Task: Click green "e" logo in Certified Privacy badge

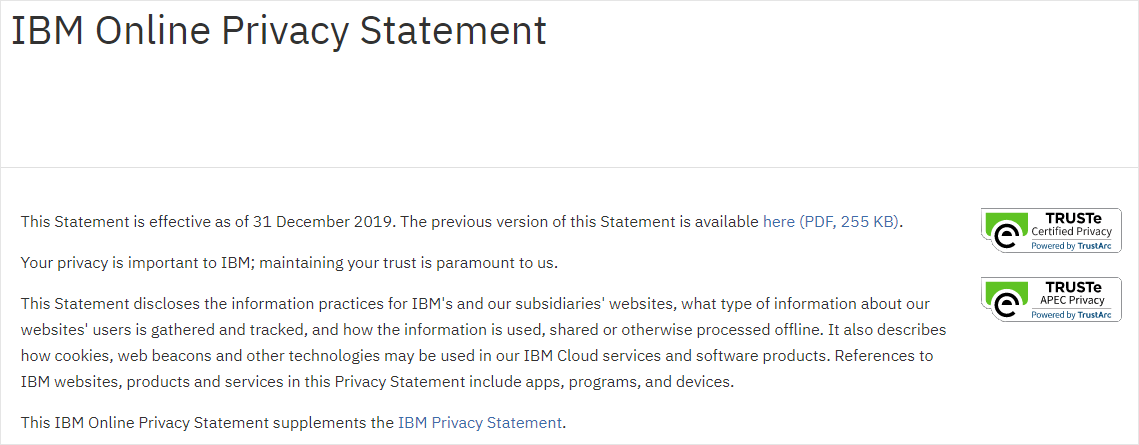Action: pyautogui.click(x=1005, y=234)
